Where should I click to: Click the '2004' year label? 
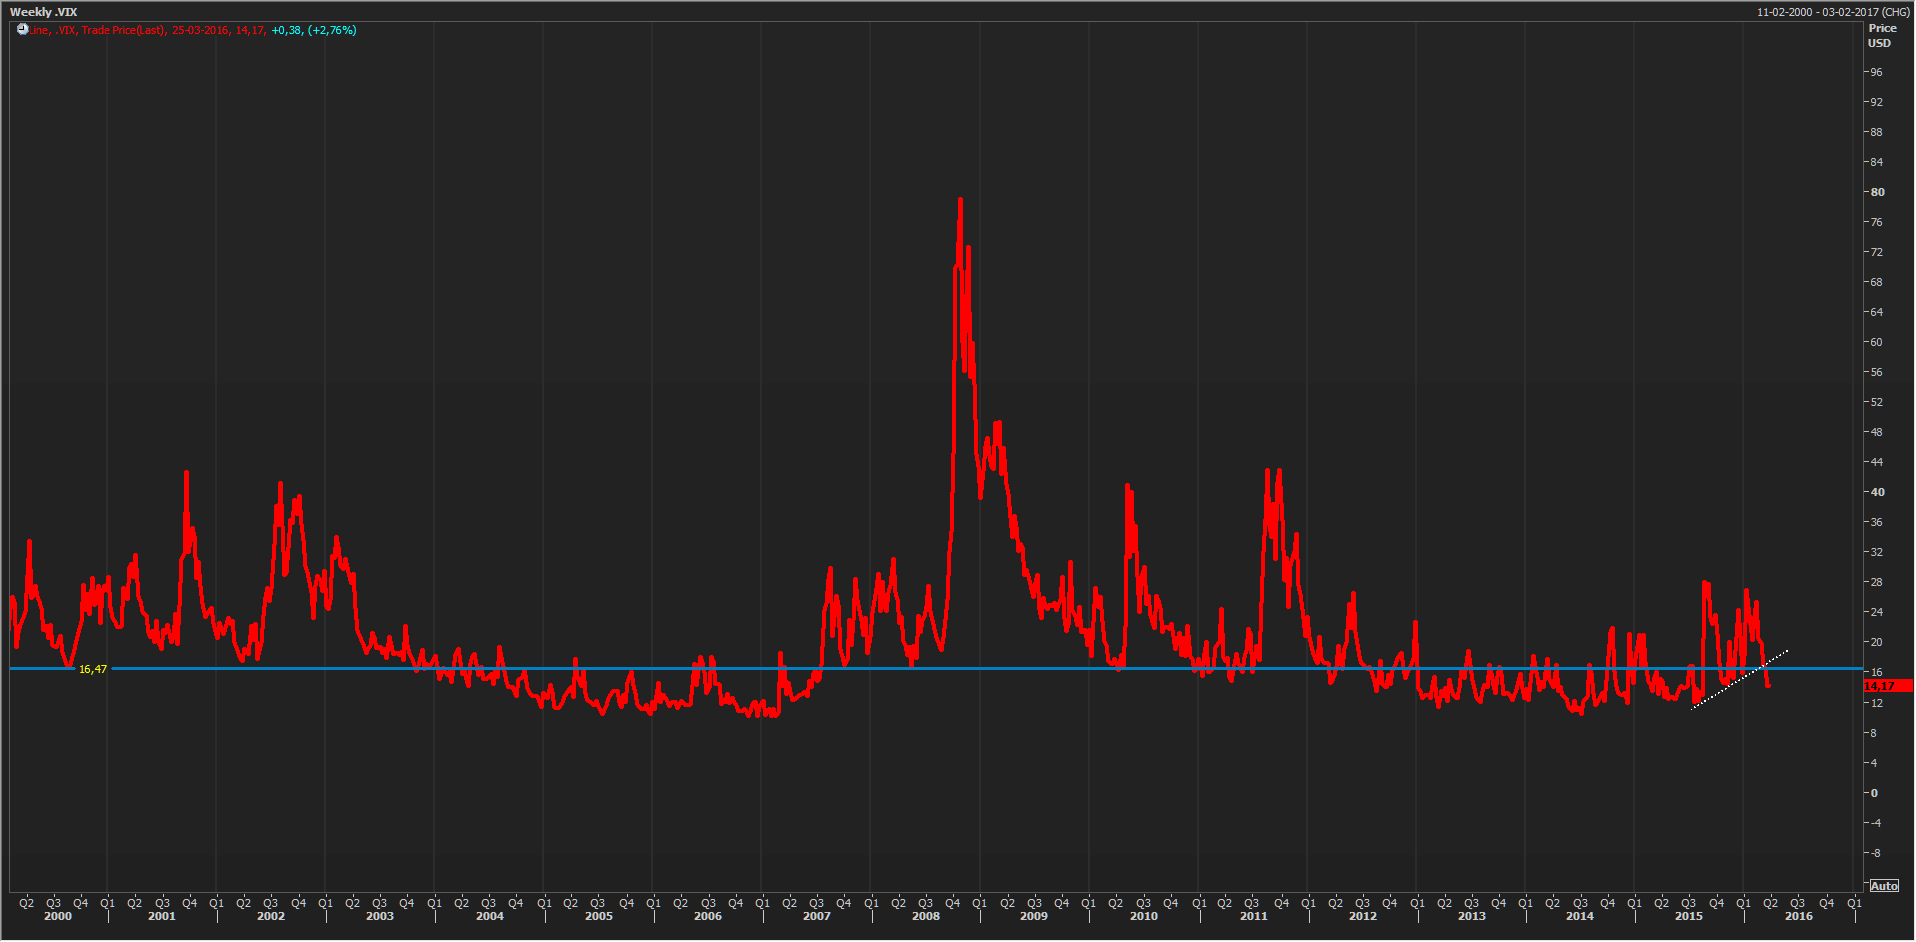tap(490, 916)
